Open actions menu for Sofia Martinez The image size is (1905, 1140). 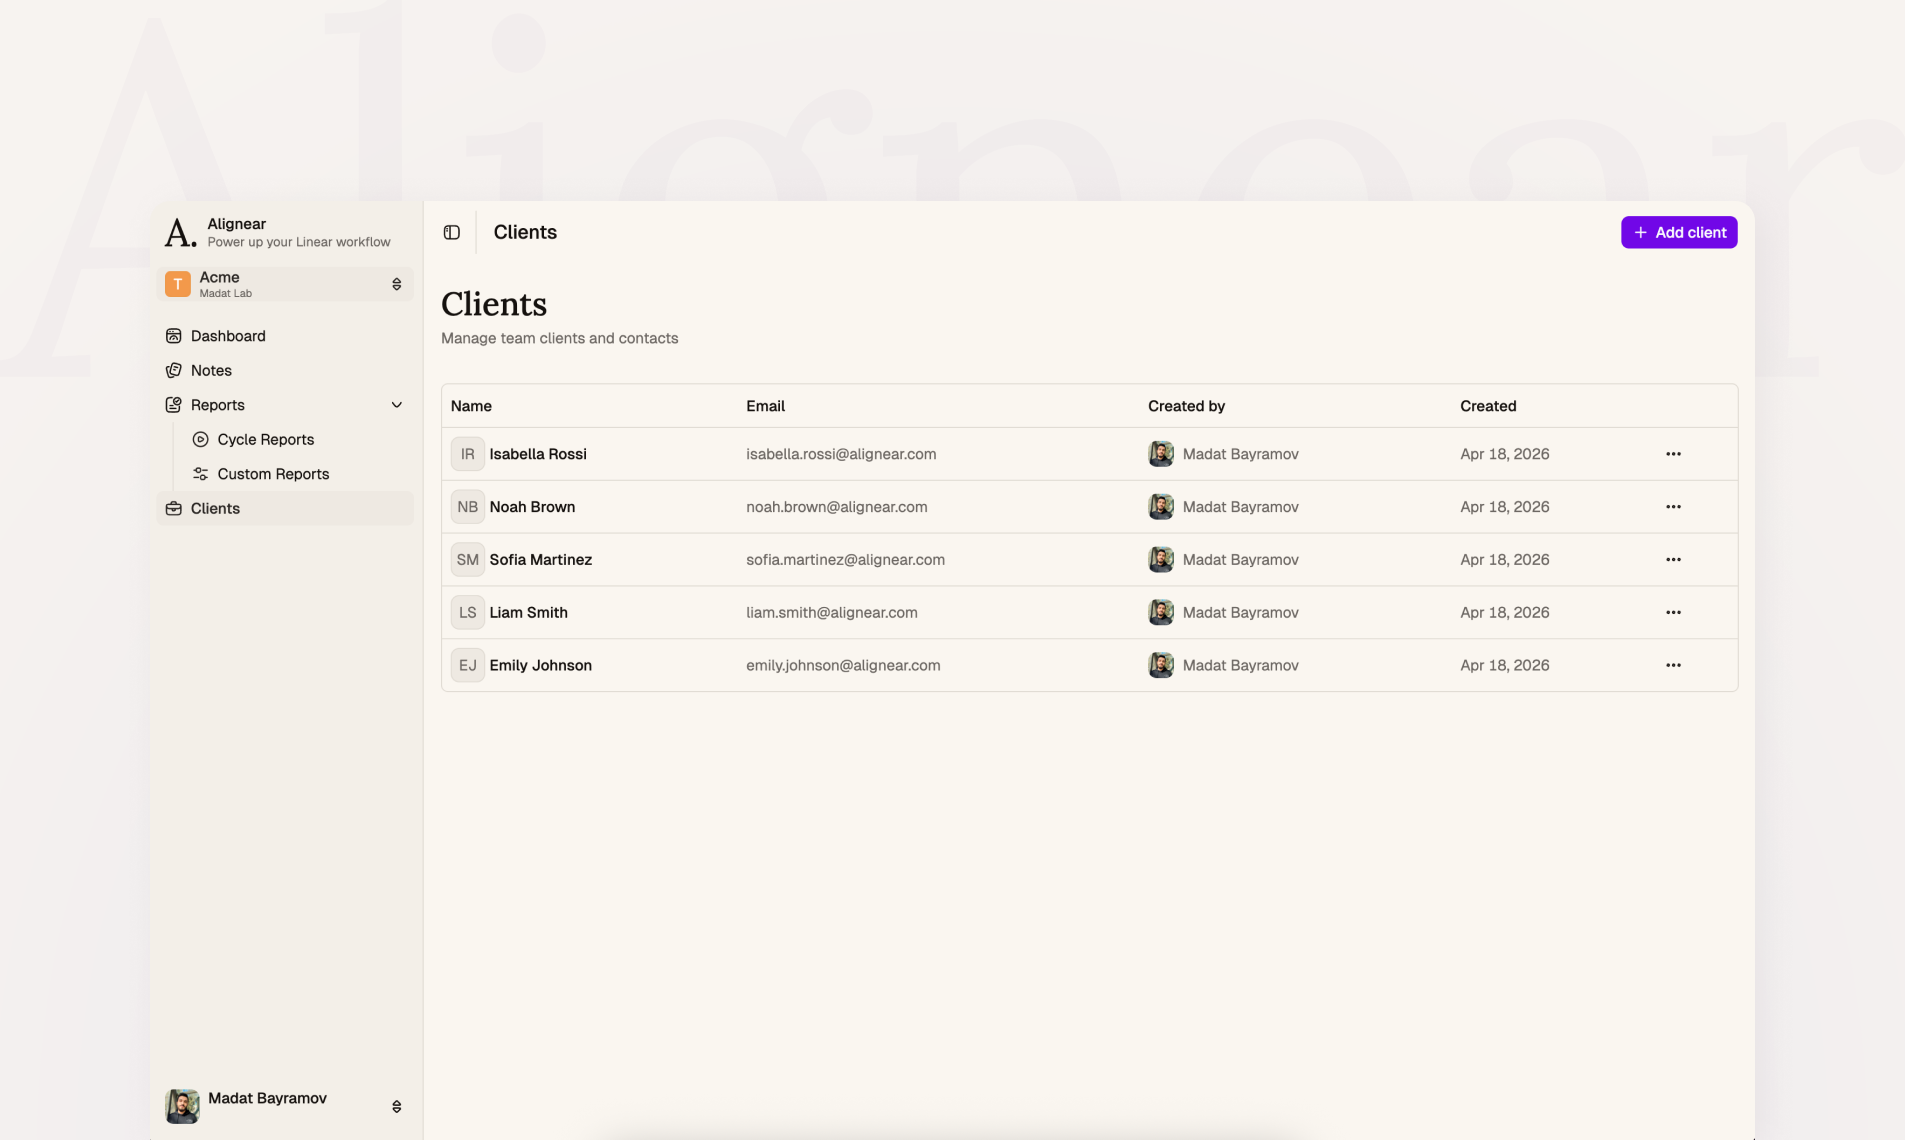click(1673, 560)
